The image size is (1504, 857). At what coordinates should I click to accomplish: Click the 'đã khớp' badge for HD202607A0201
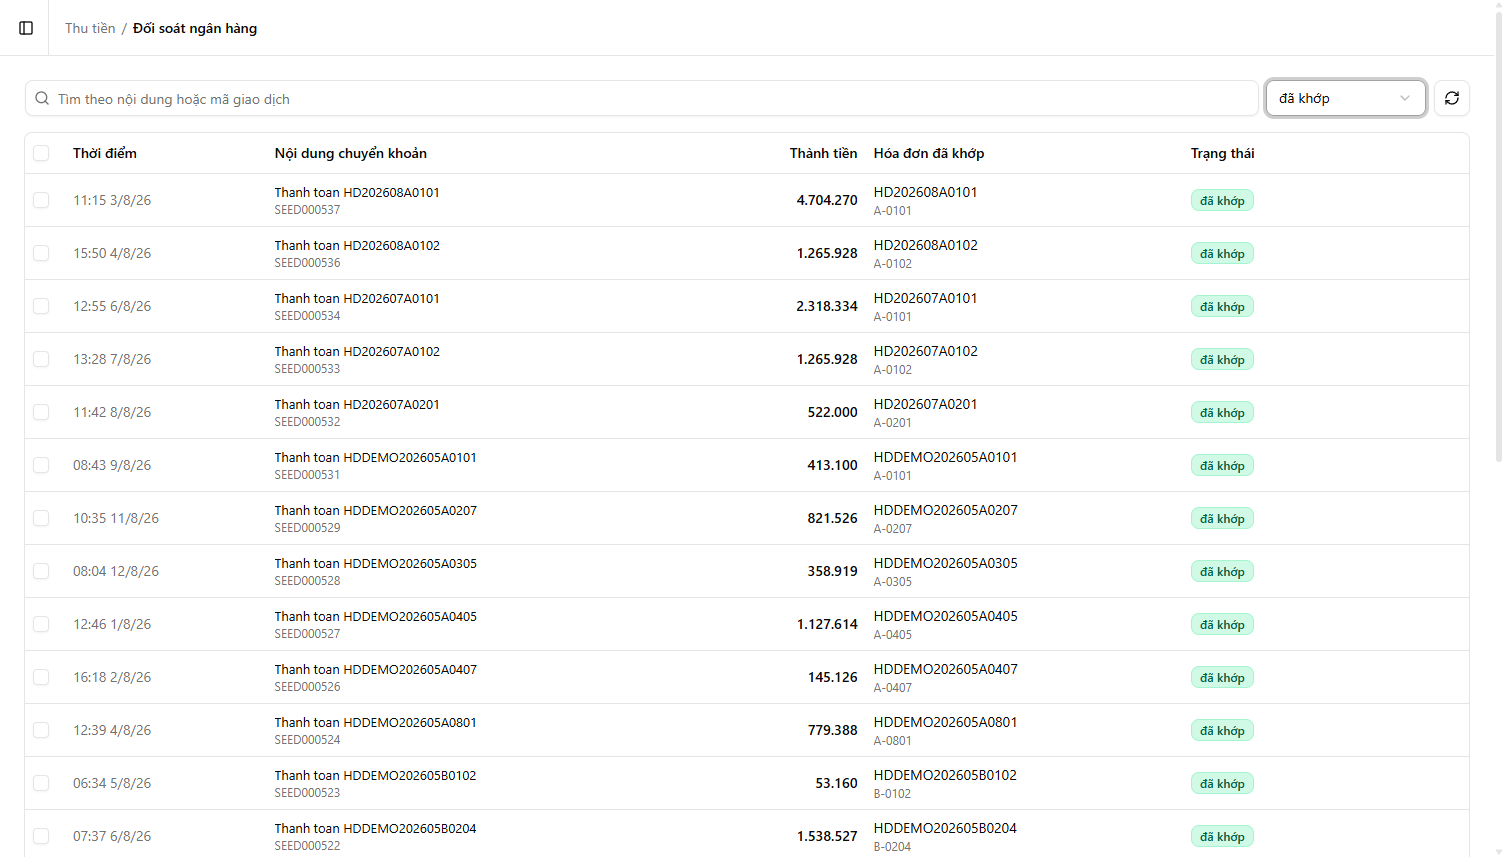pyautogui.click(x=1222, y=412)
